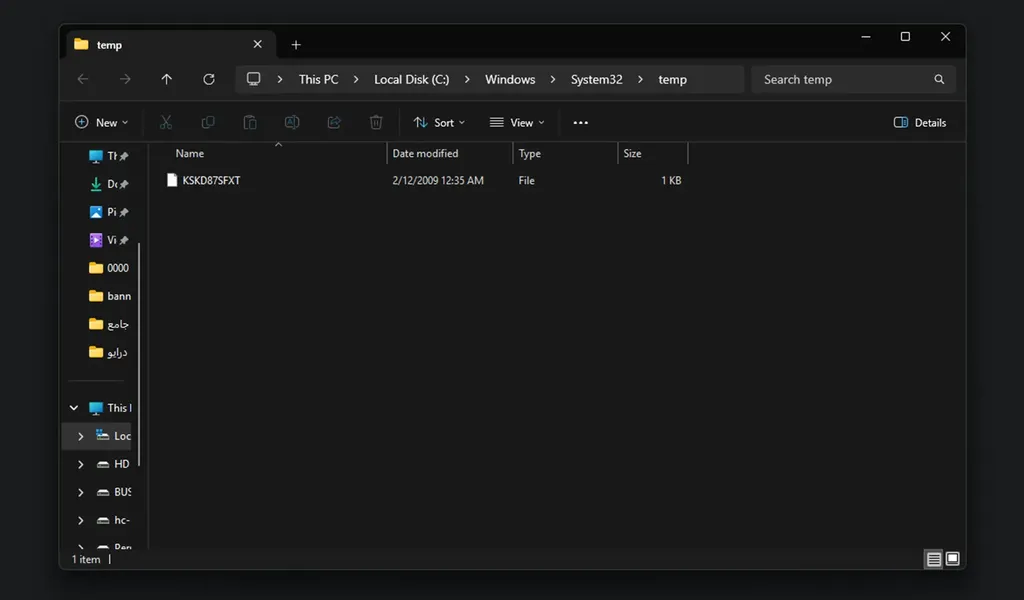This screenshot has height=600, width=1024.
Task: Open the See more ellipsis menu
Action: pos(581,122)
